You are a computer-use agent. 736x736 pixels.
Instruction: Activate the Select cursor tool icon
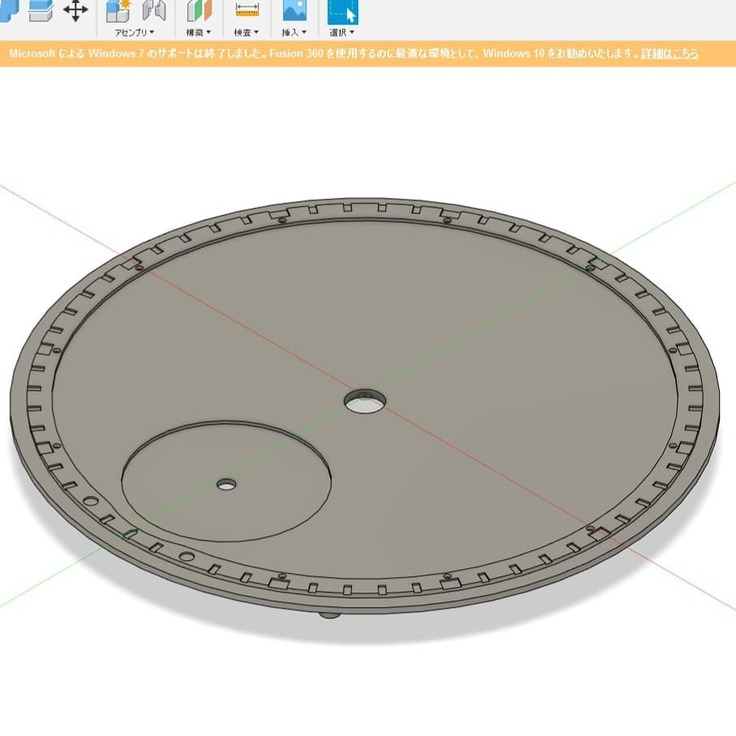coord(343,11)
